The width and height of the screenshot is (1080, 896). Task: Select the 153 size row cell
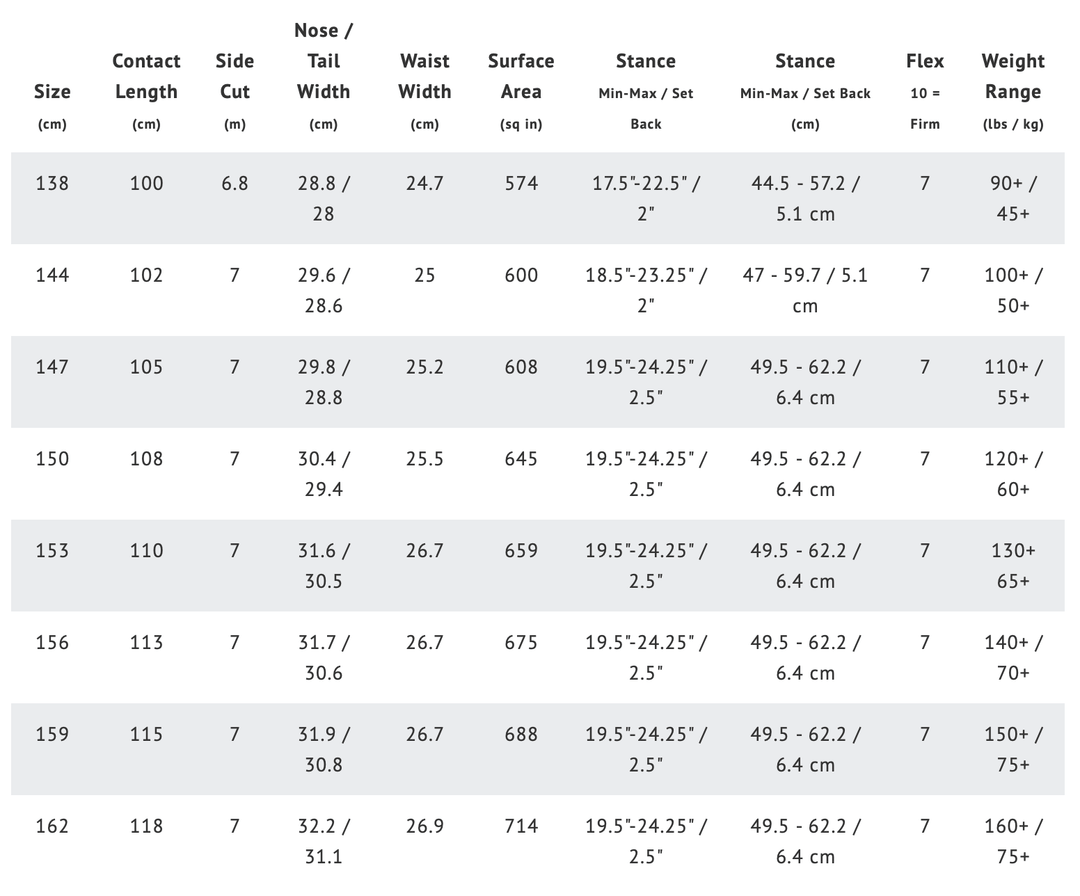(52, 550)
